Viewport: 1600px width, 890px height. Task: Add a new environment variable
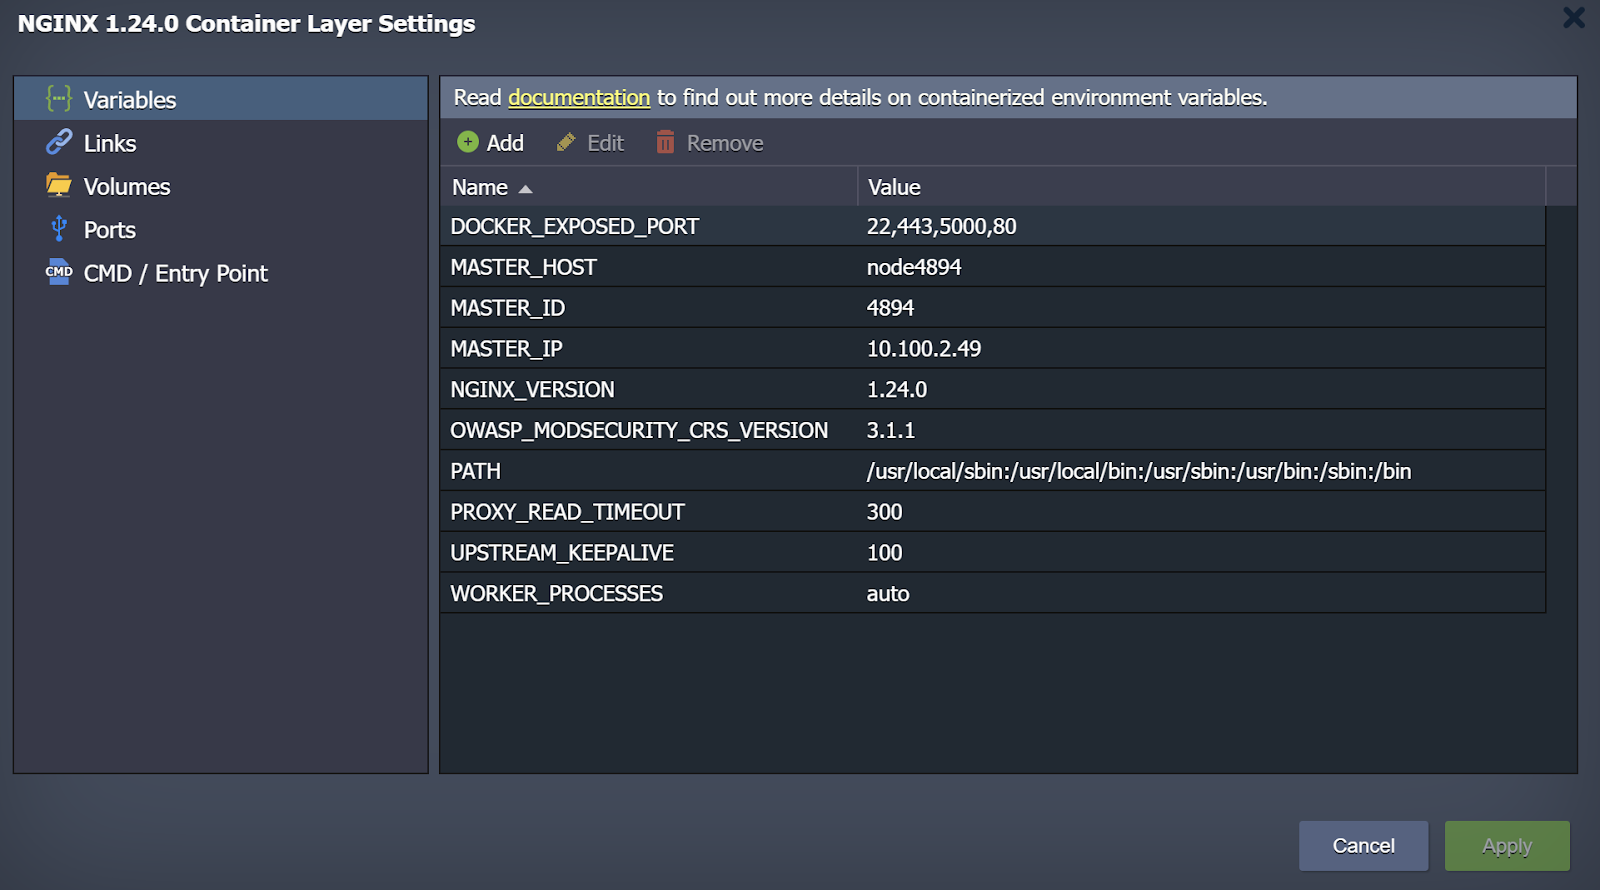[x=491, y=143]
